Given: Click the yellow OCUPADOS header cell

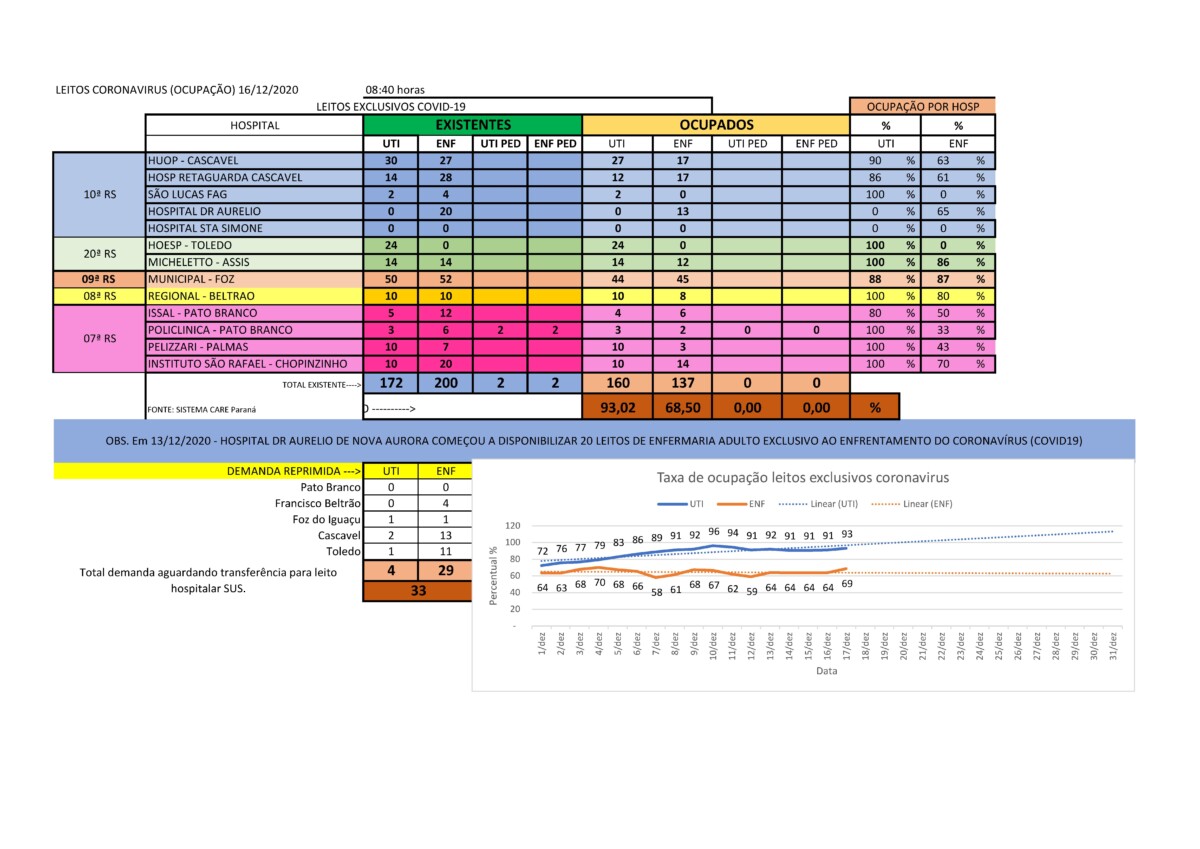Looking at the screenshot, I should tap(716, 125).
